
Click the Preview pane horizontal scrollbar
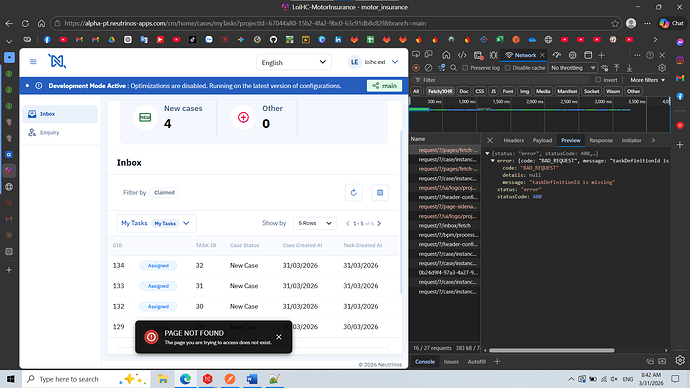click(551, 351)
